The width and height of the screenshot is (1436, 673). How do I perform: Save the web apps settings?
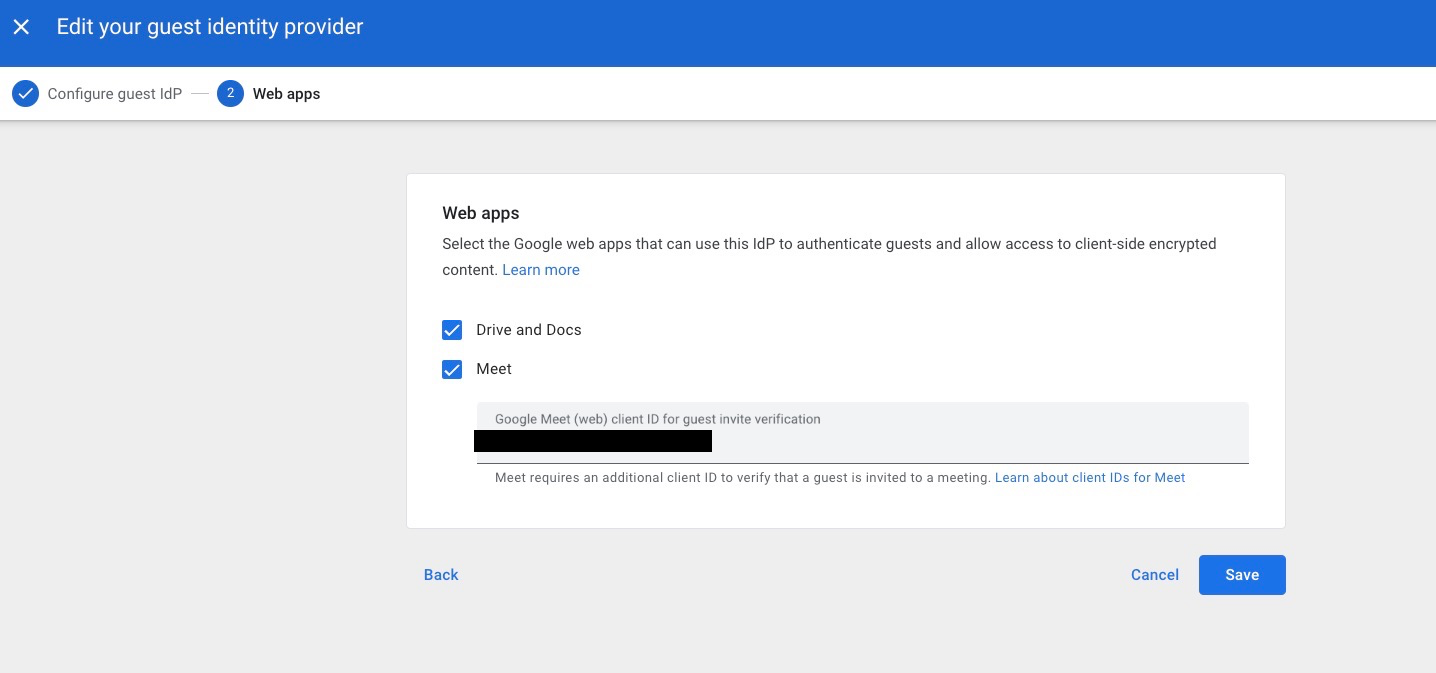[1242, 575]
